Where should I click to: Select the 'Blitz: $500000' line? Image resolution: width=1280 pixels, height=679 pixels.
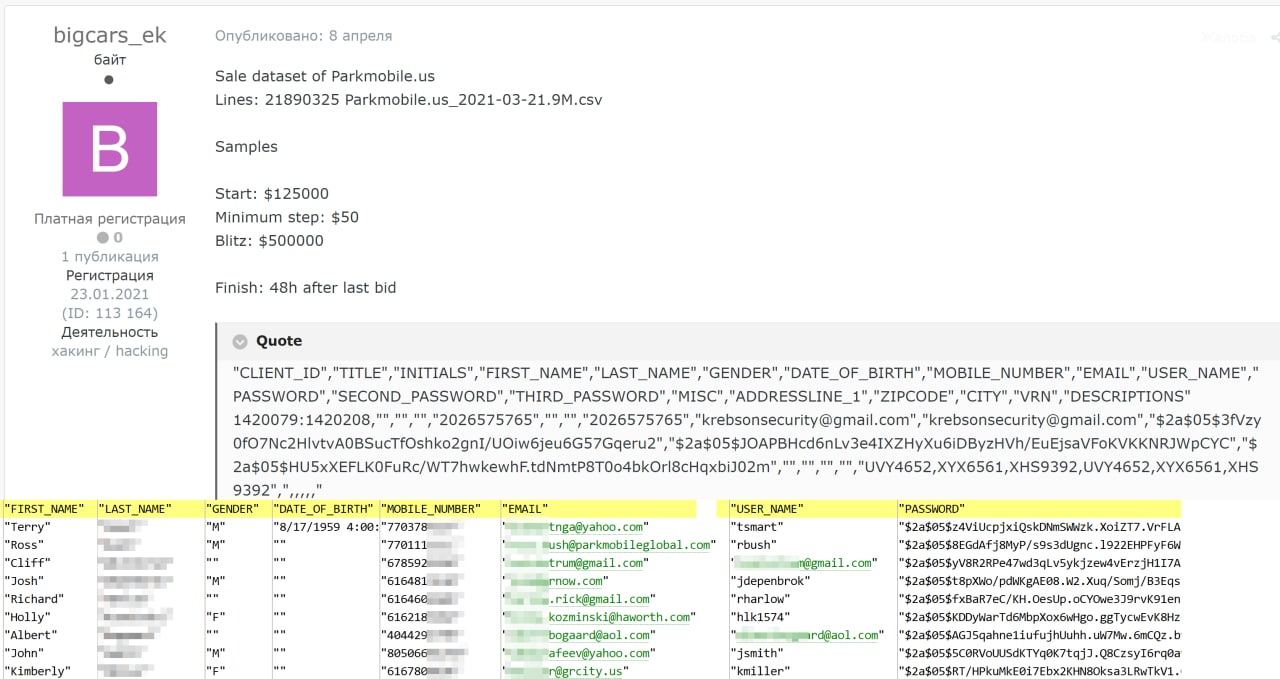click(x=269, y=241)
